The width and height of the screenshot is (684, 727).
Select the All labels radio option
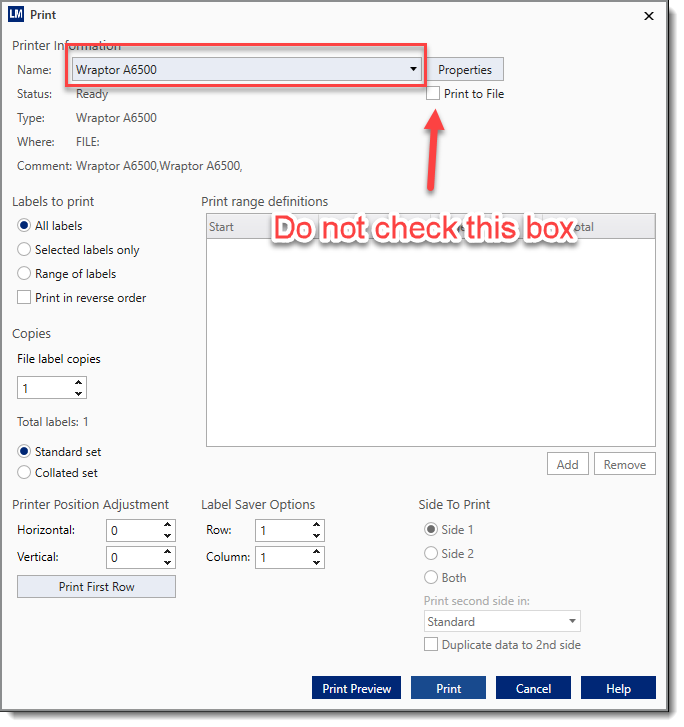pyautogui.click(x=25, y=226)
